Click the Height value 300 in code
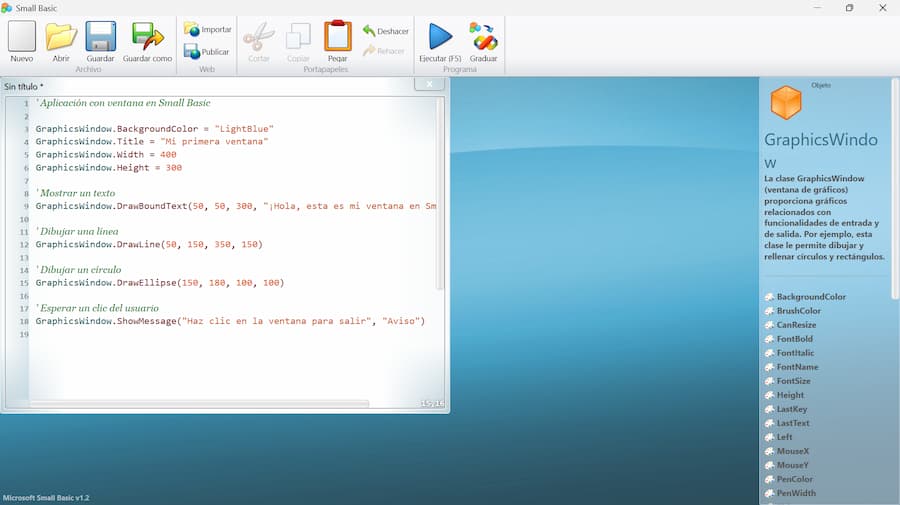Viewport: 900px width, 505px height. tap(173, 168)
